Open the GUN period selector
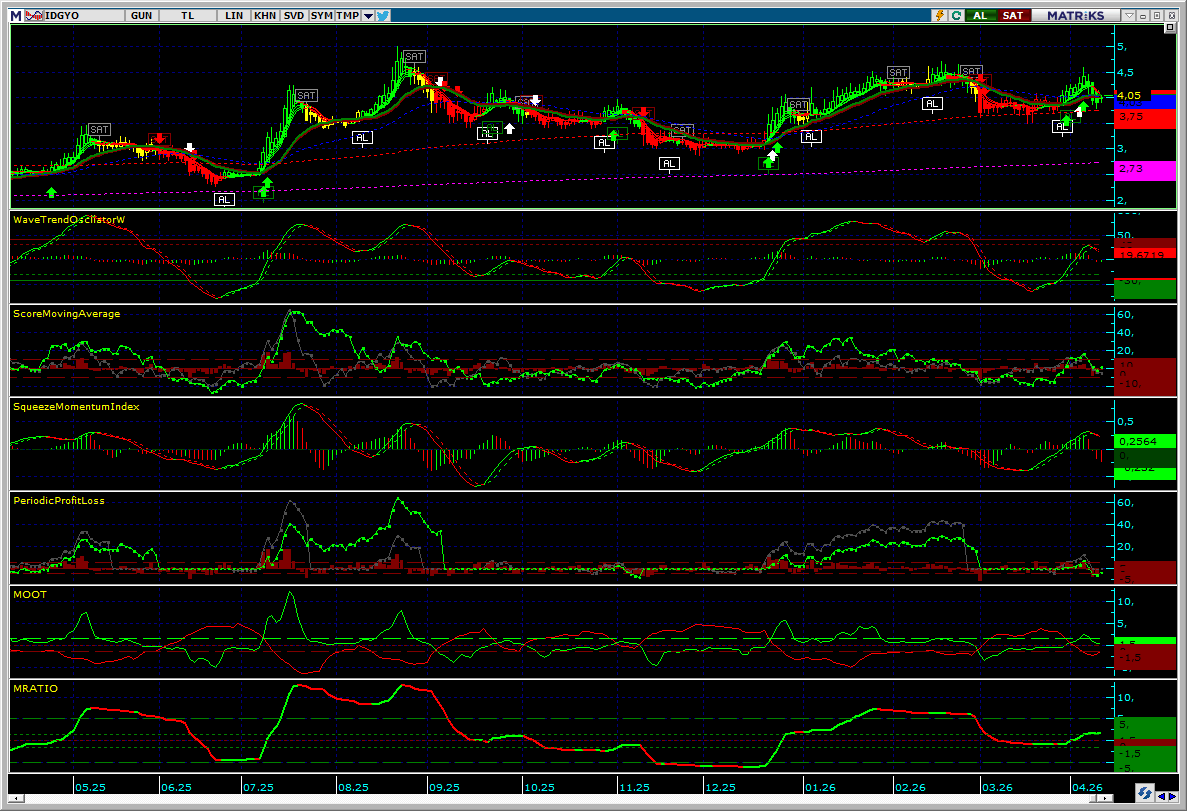1187x811 pixels. [x=142, y=15]
